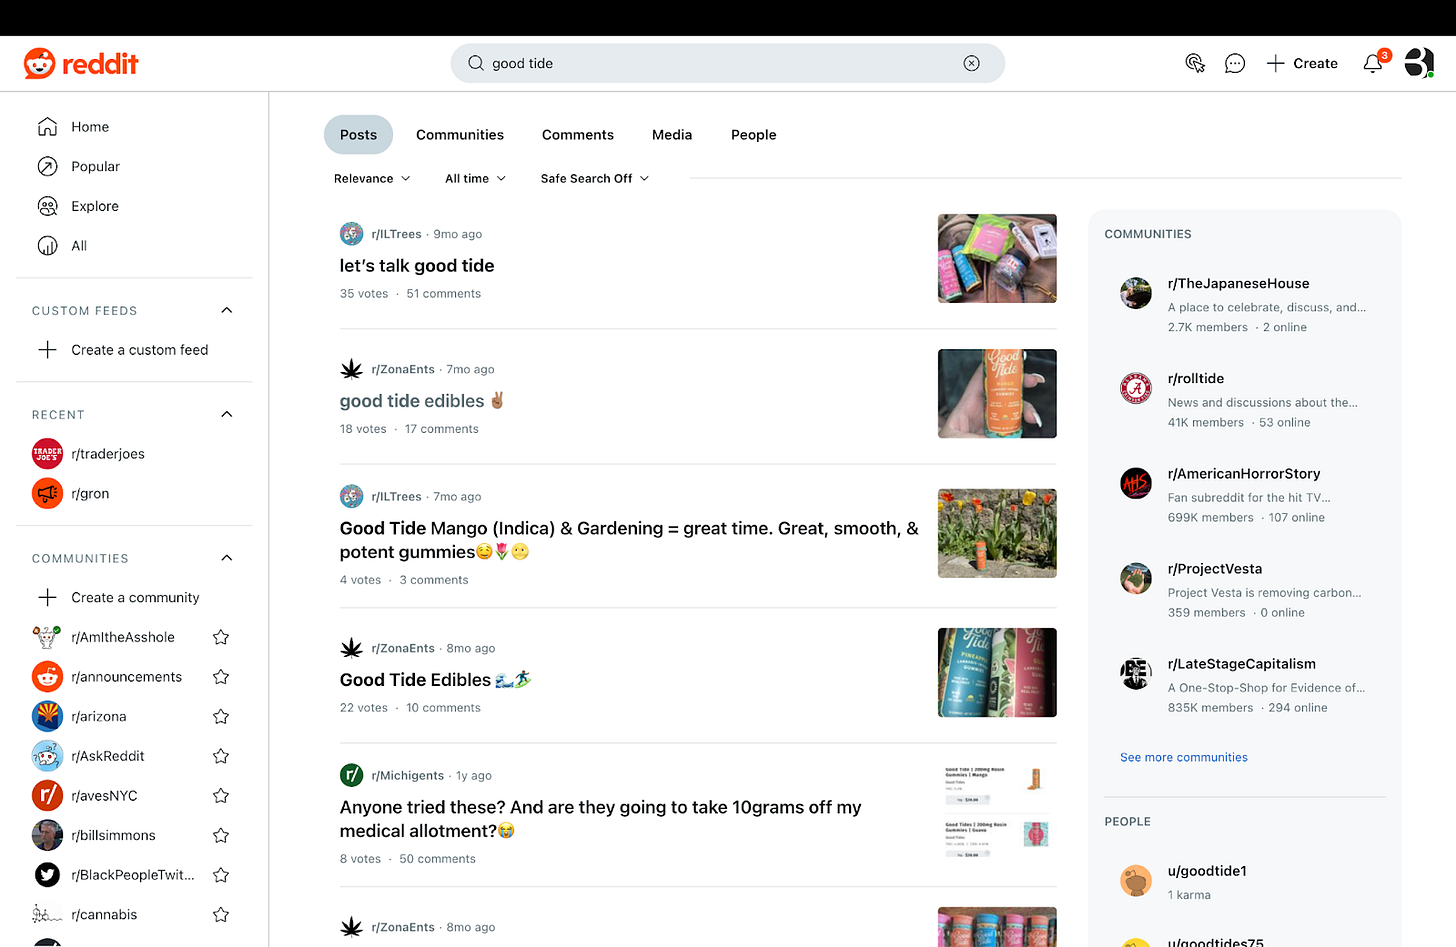Viewport: 1456px width, 947px height.
Task: Open post good tide edibles by r/ZonaEnts 7mo ago
Action: click(423, 401)
